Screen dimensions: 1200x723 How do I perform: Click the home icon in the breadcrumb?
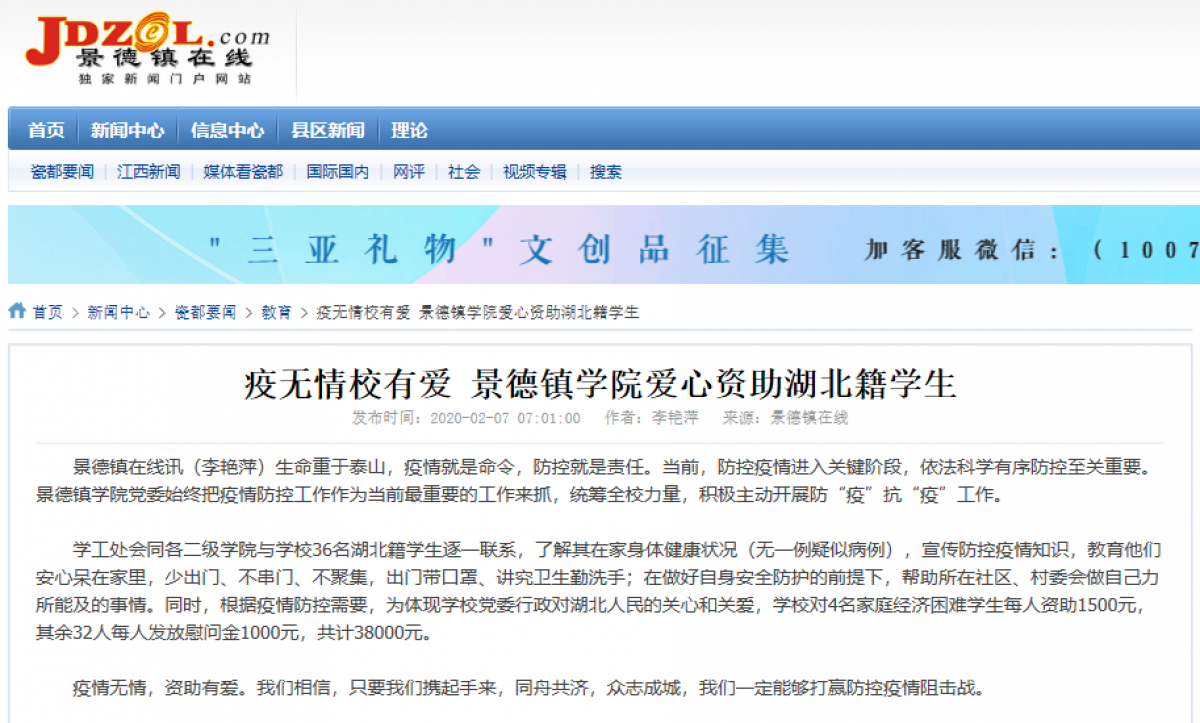click(17, 311)
